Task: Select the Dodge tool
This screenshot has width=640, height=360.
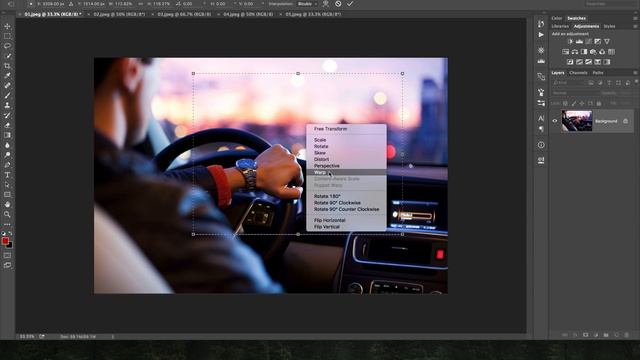Action: (7, 155)
